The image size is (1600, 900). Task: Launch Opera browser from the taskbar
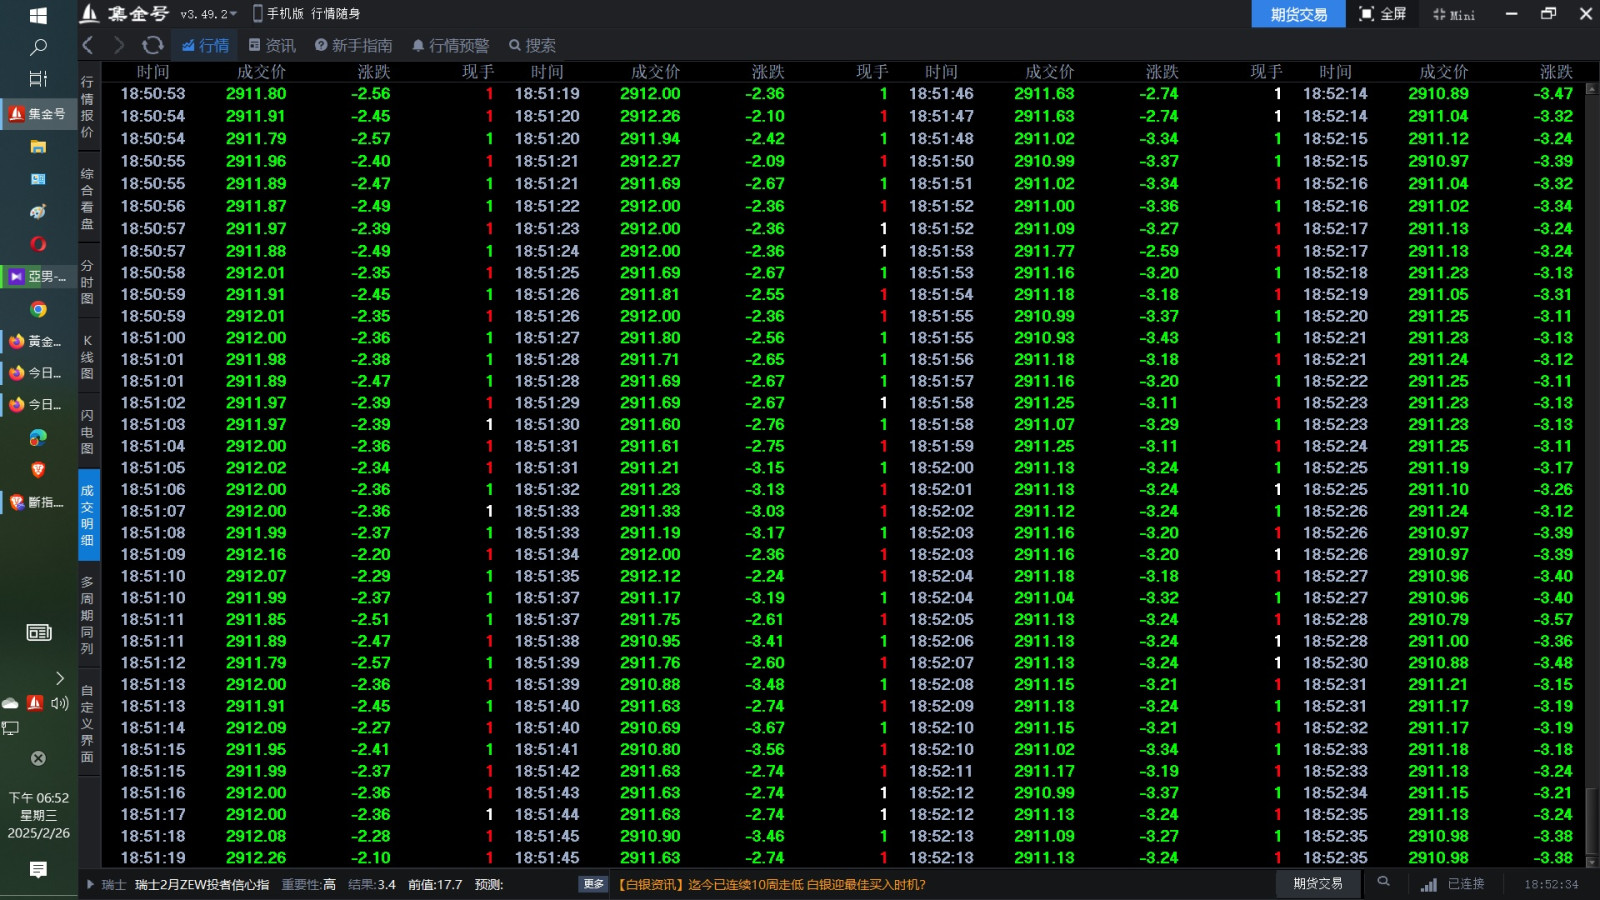point(38,244)
